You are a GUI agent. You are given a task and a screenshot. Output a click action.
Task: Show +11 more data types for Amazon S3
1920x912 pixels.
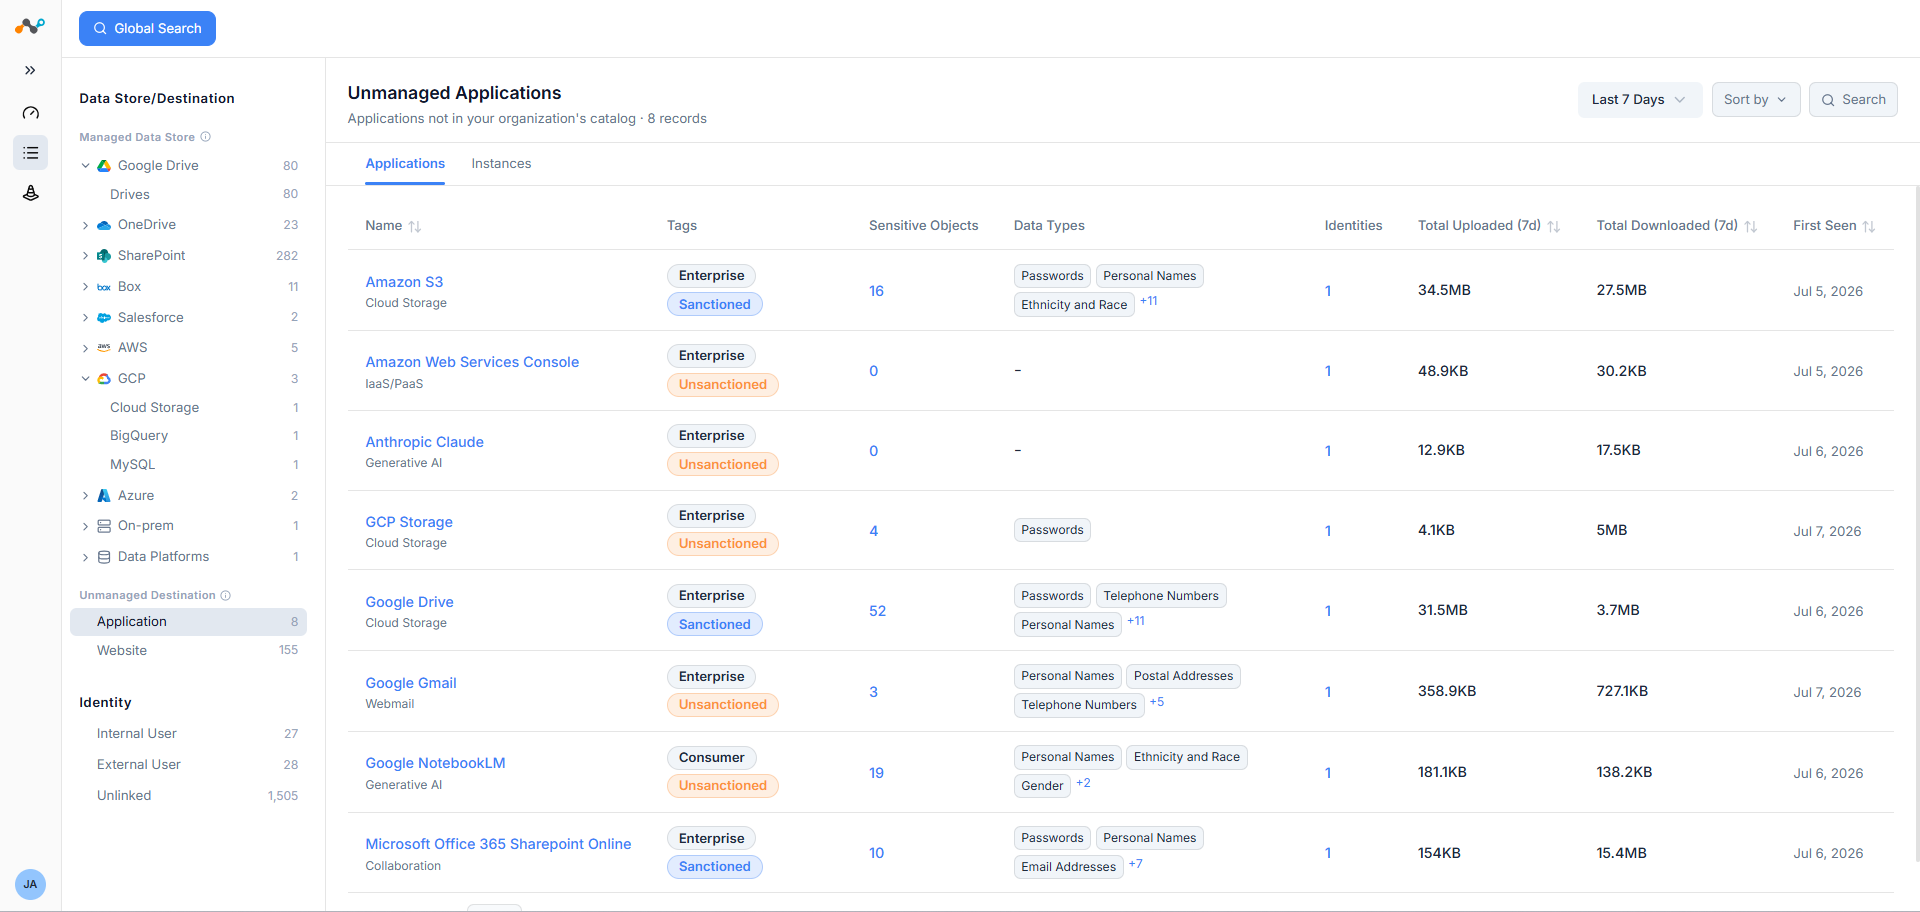tap(1149, 301)
